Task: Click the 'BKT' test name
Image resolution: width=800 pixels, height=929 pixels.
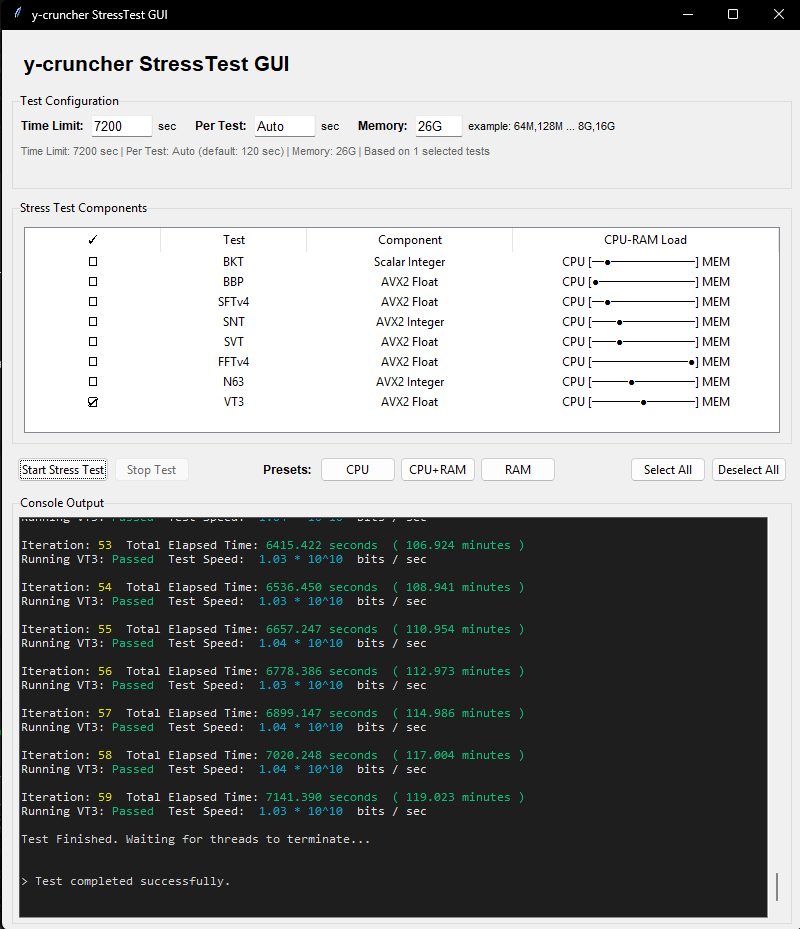Action: pos(233,261)
